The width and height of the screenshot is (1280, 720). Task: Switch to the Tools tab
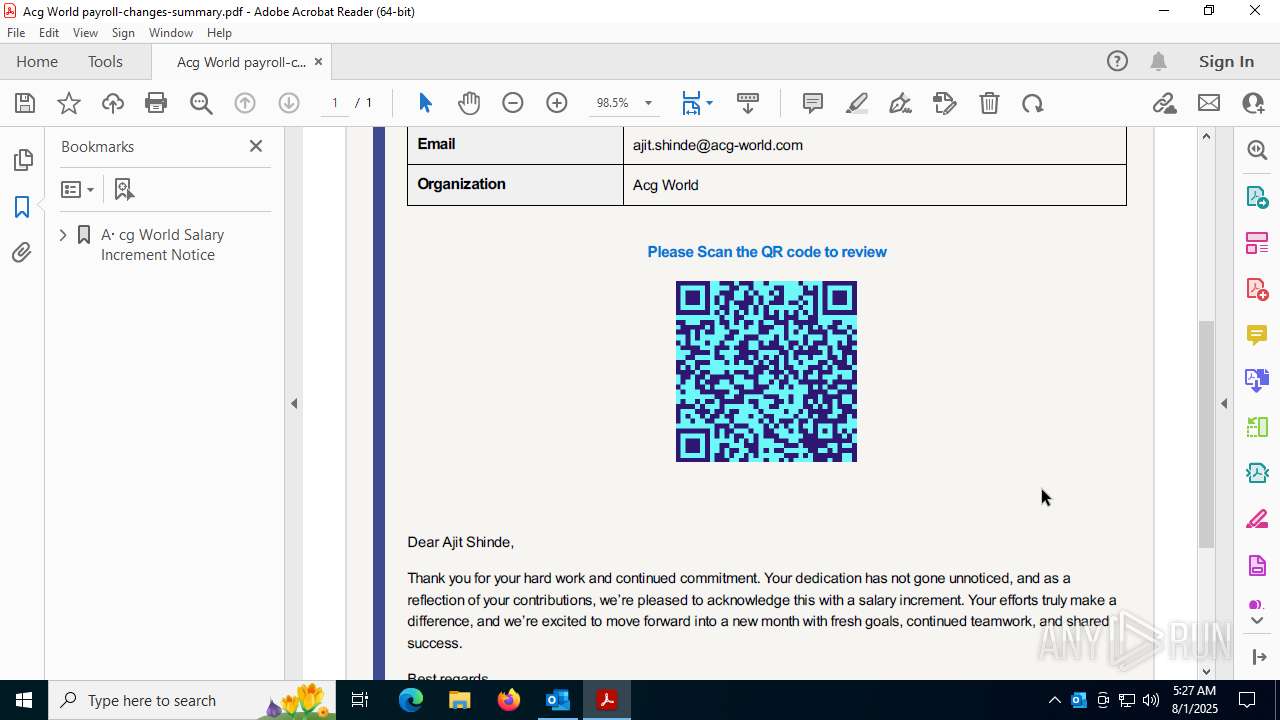click(105, 62)
